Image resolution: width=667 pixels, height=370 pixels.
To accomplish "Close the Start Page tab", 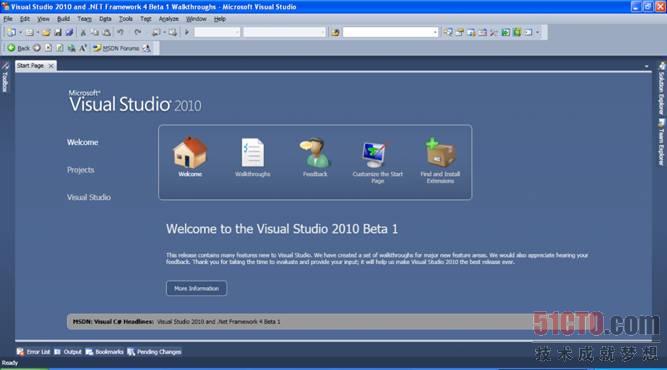I will [51, 65].
